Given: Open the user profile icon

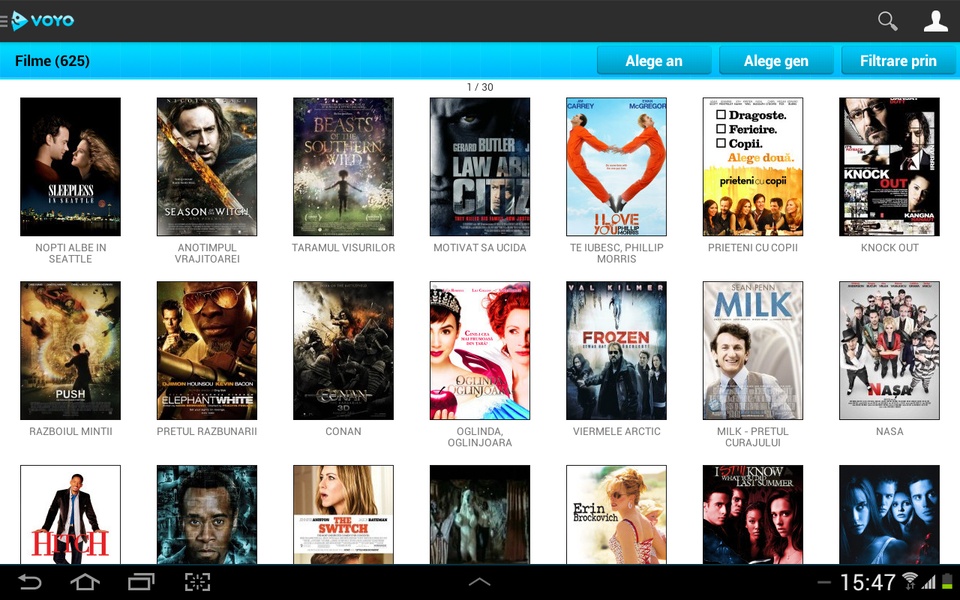Looking at the screenshot, I should point(936,21).
